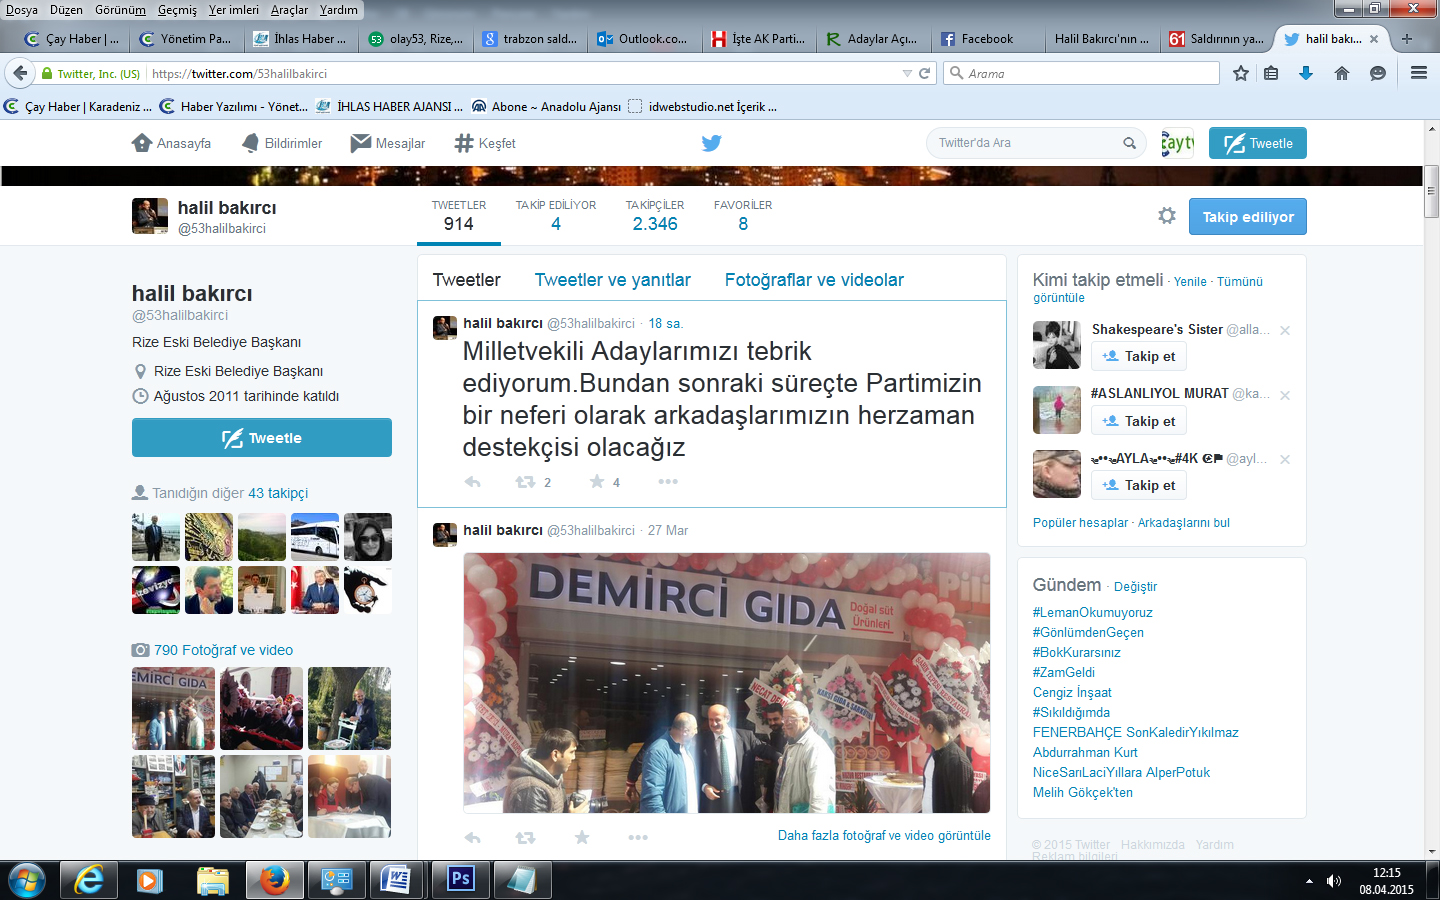Toggle the Takip ediliyor follow button
This screenshot has height=900, width=1440.
tap(1247, 216)
